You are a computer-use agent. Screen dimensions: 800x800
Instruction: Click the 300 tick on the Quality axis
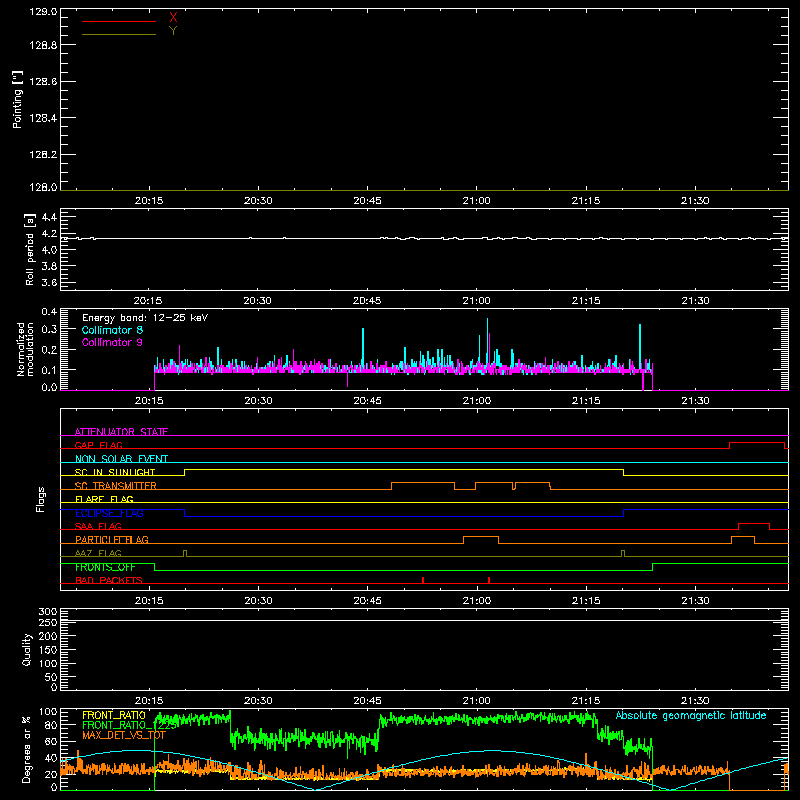pos(47,612)
